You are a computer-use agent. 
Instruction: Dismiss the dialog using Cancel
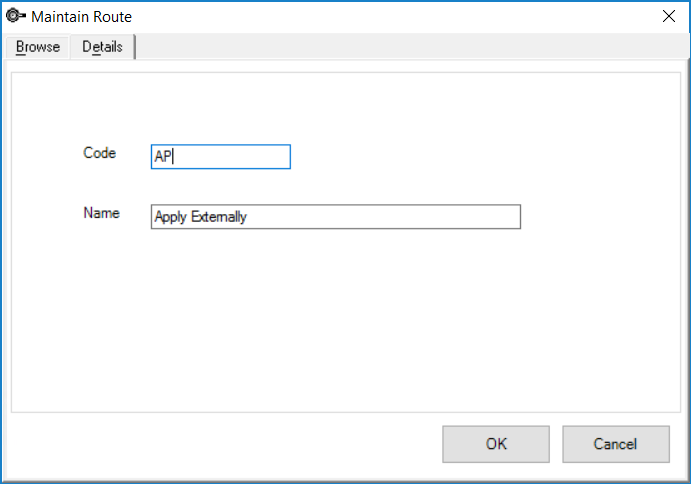(x=616, y=444)
